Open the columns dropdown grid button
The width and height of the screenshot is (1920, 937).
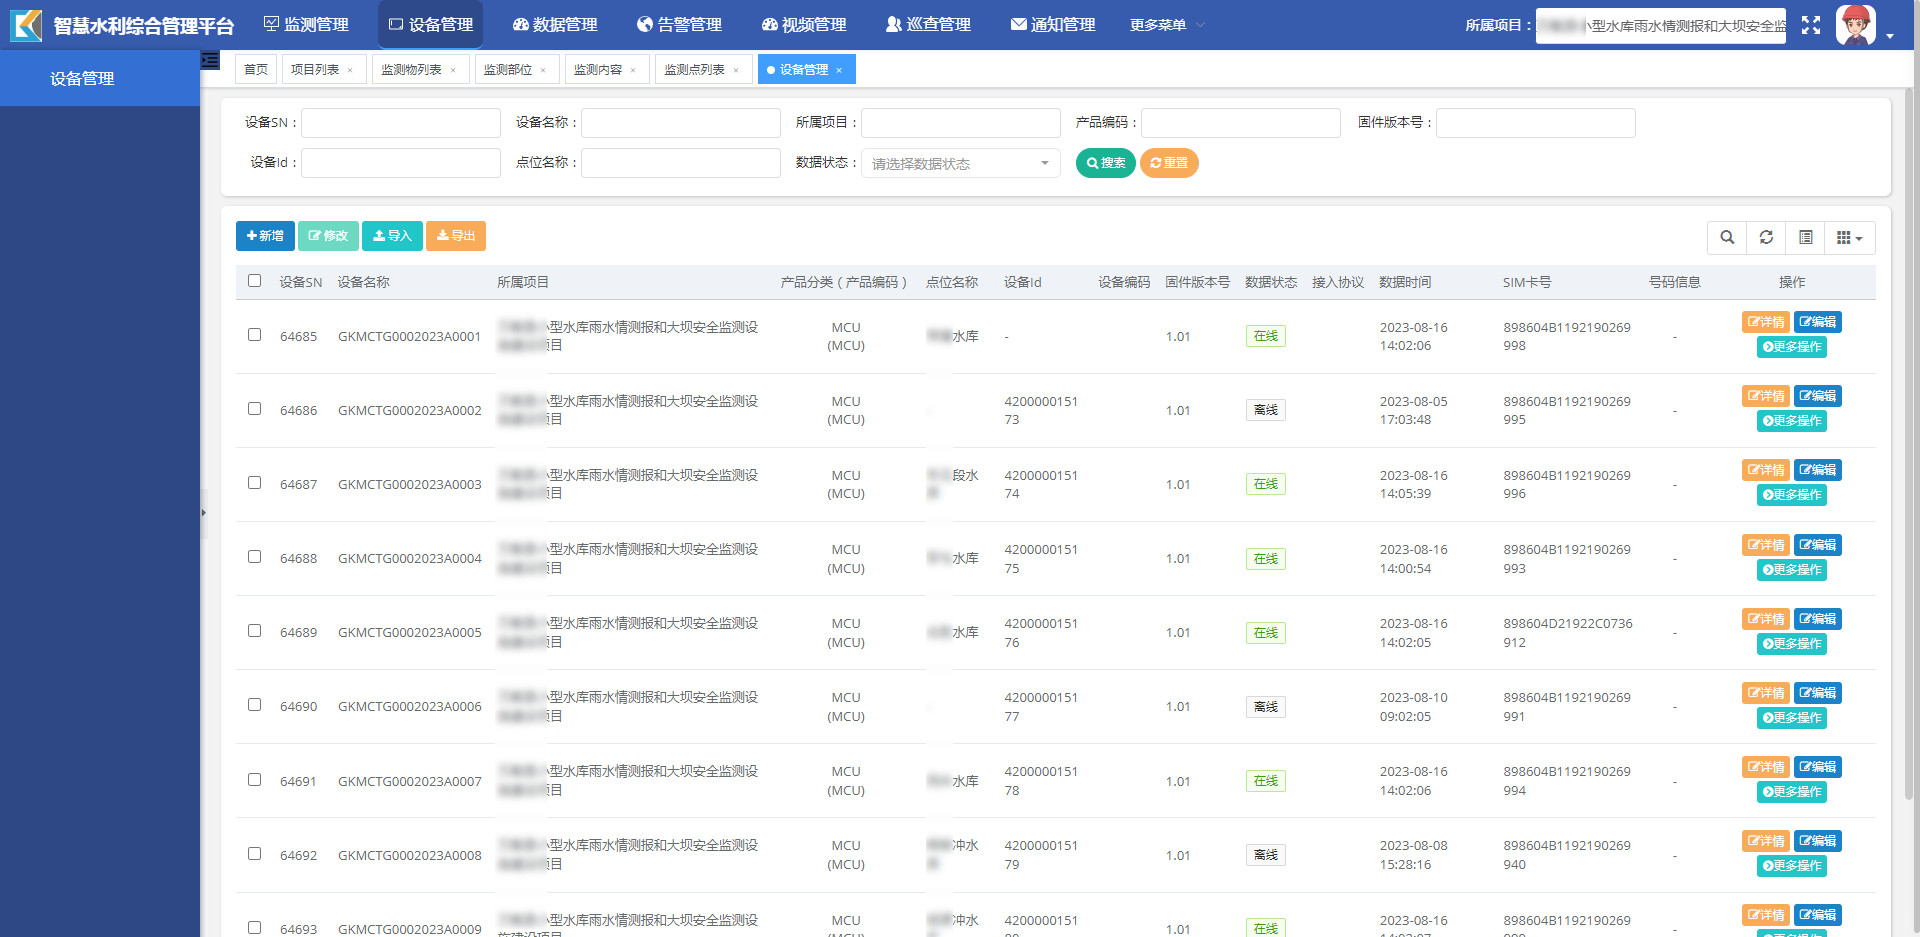point(1849,237)
